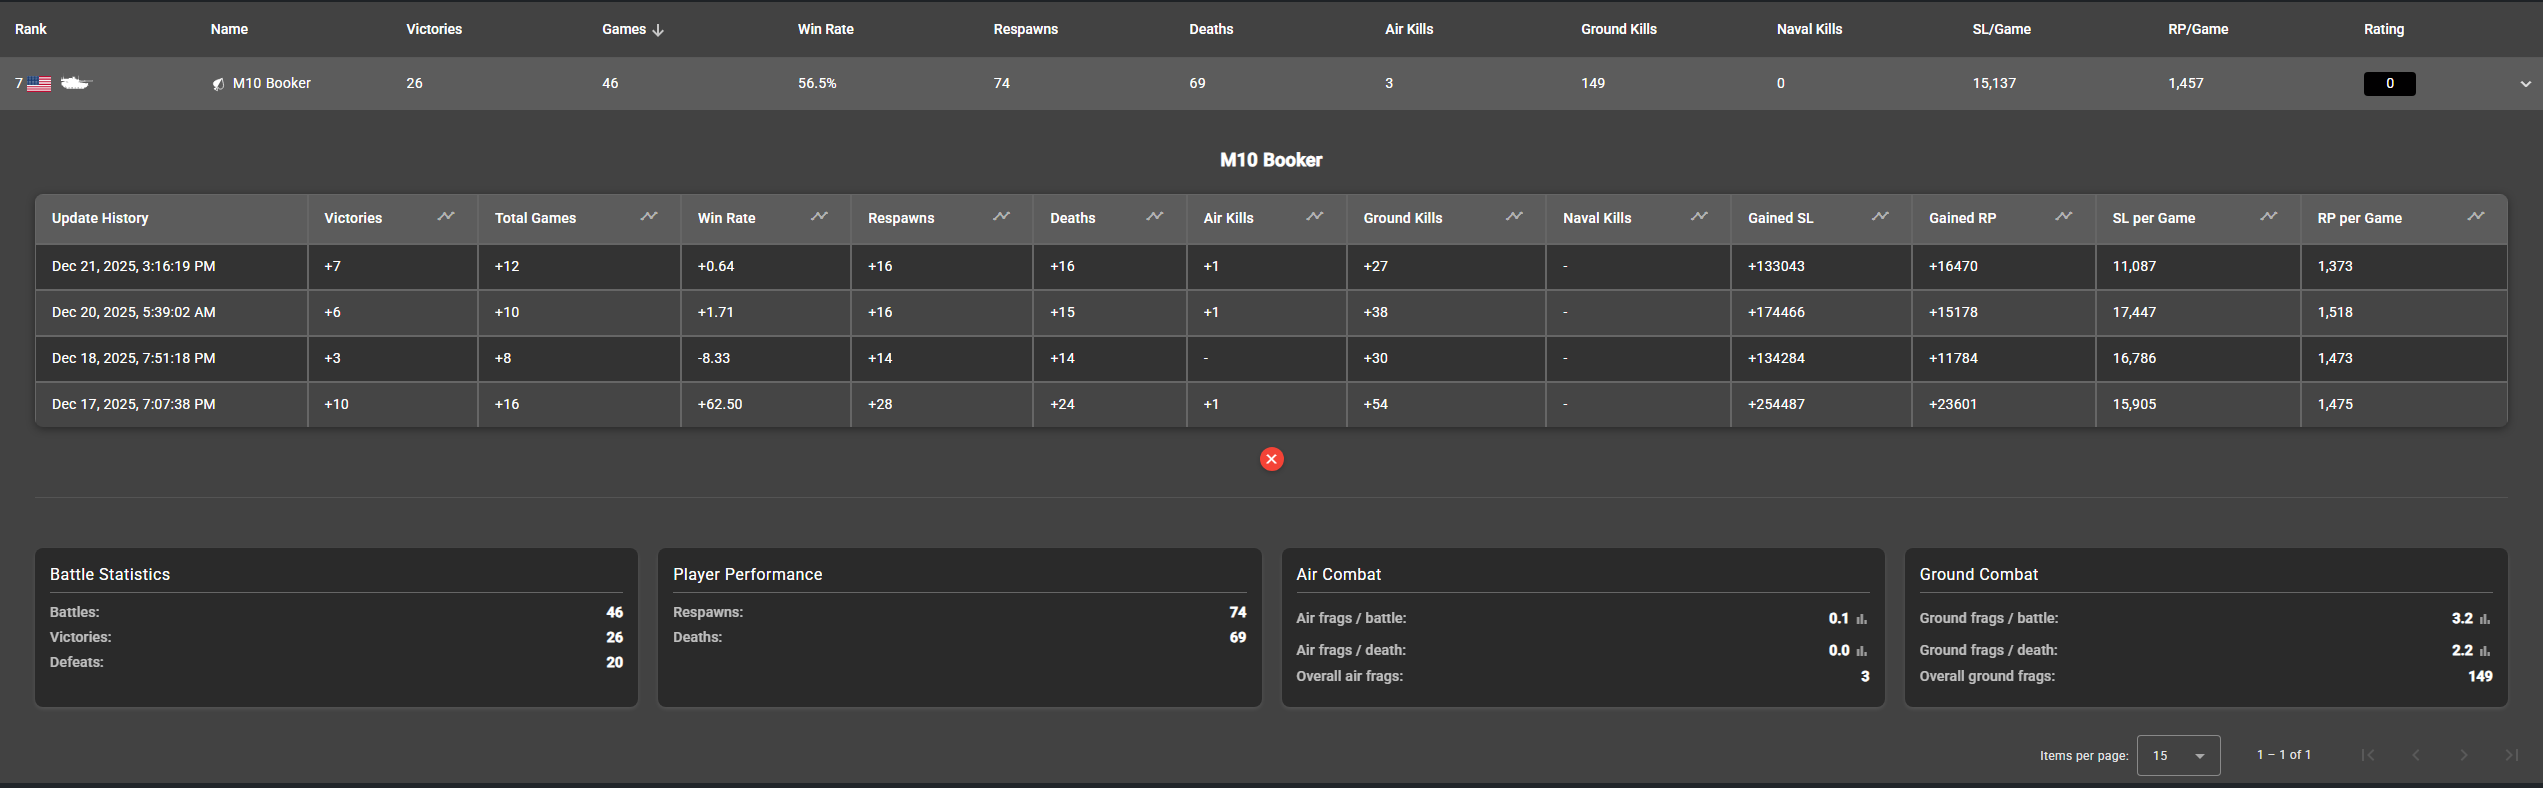Image resolution: width=2543 pixels, height=788 pixels.
Task: Click the black Rating badge
Action: [2389, 84]
